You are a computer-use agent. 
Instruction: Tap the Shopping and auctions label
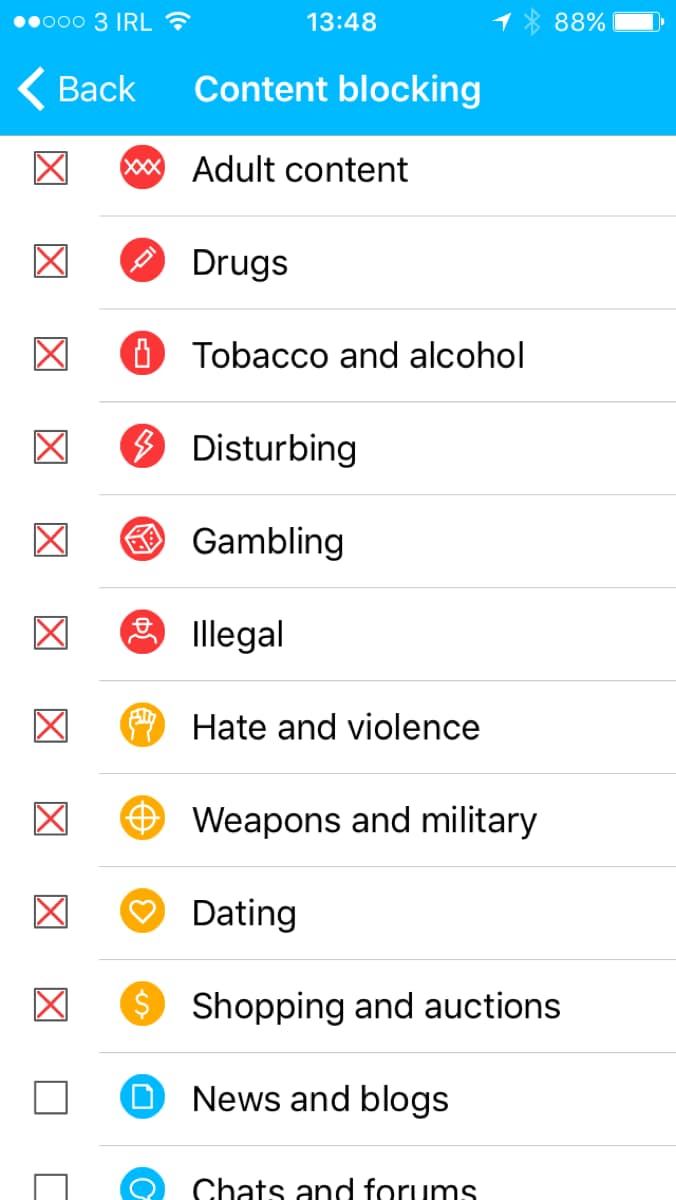coord(376,1006)
